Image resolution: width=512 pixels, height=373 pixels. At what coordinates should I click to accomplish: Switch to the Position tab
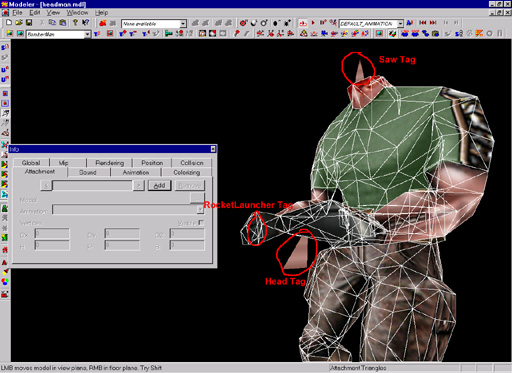pyautogui.click(x=152, y=163)
